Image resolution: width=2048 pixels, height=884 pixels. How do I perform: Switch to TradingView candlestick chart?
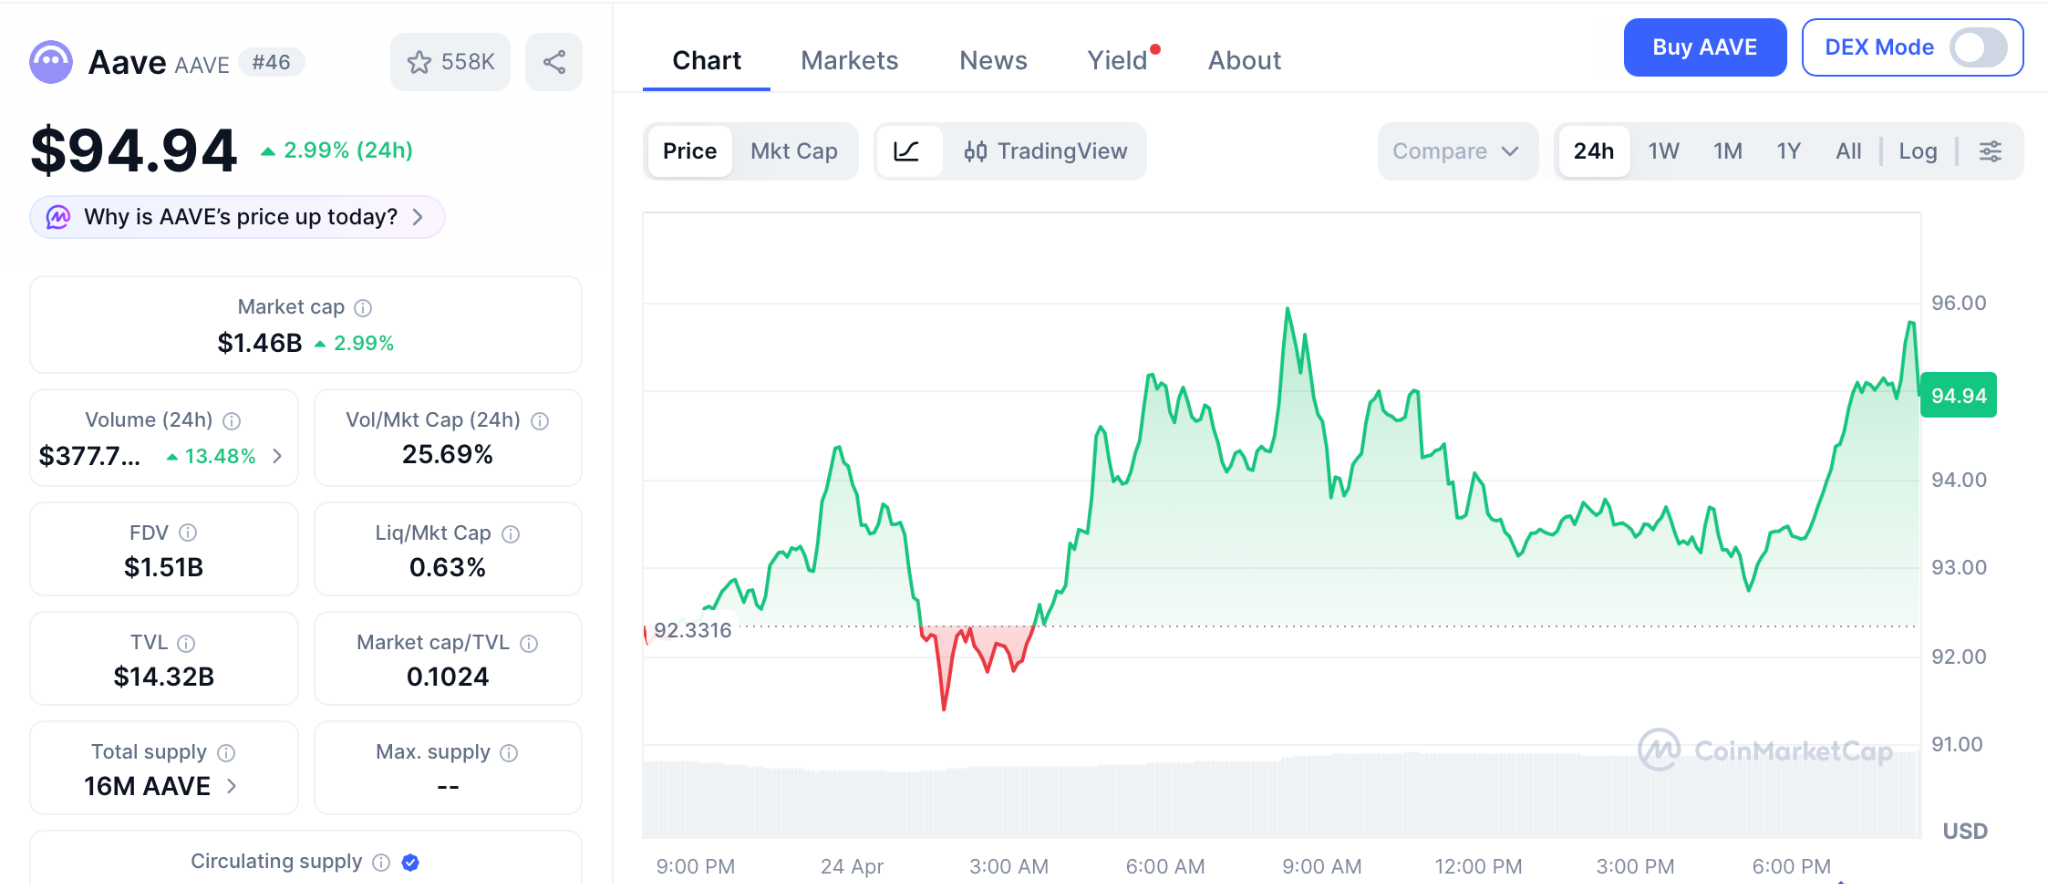1045,151
